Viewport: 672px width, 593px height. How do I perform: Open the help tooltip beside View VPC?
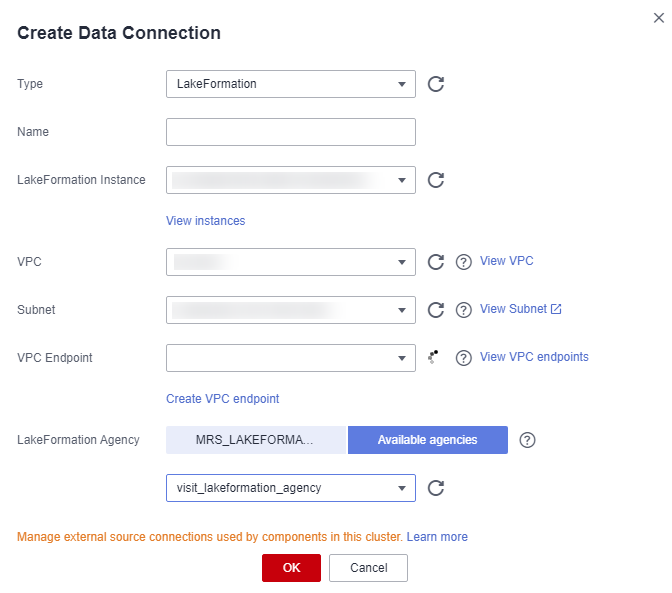(464, 262)
